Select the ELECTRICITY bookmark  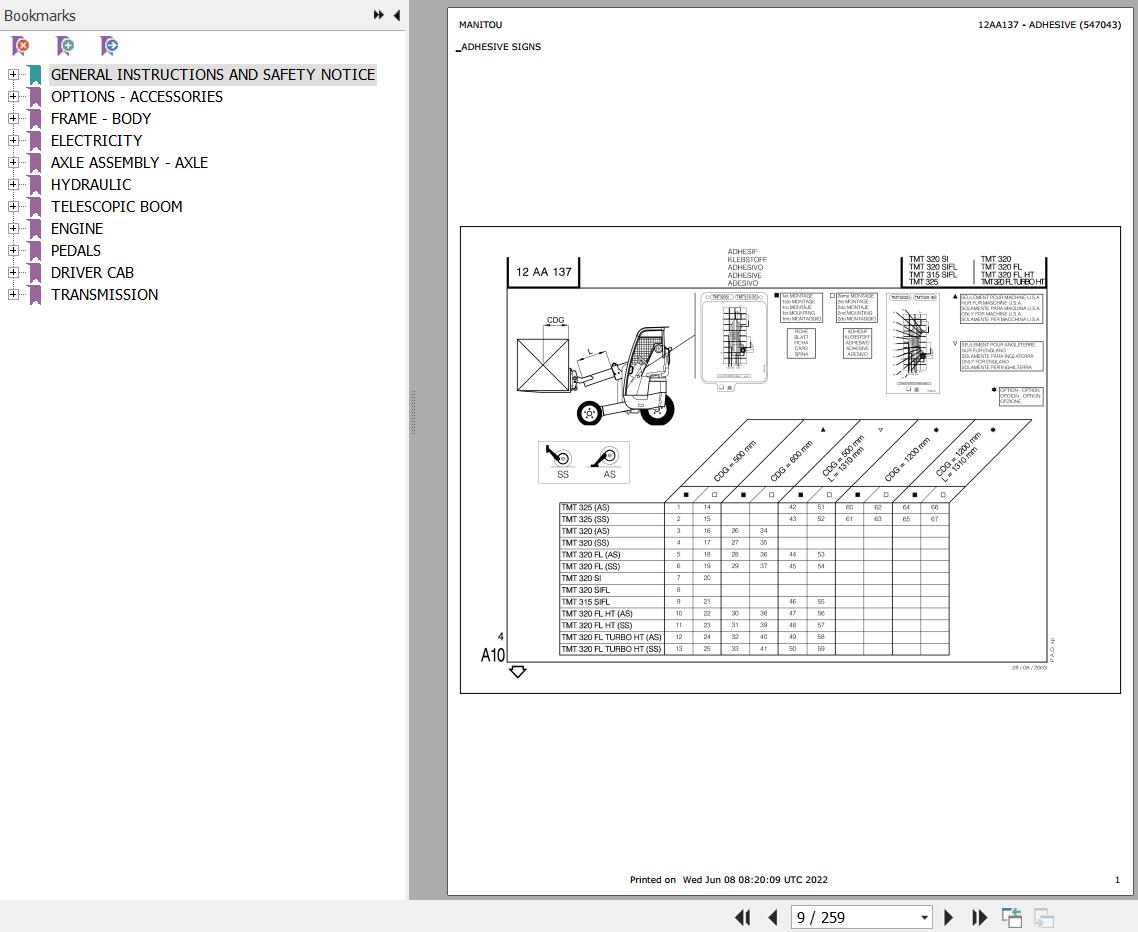click(97, 141)
